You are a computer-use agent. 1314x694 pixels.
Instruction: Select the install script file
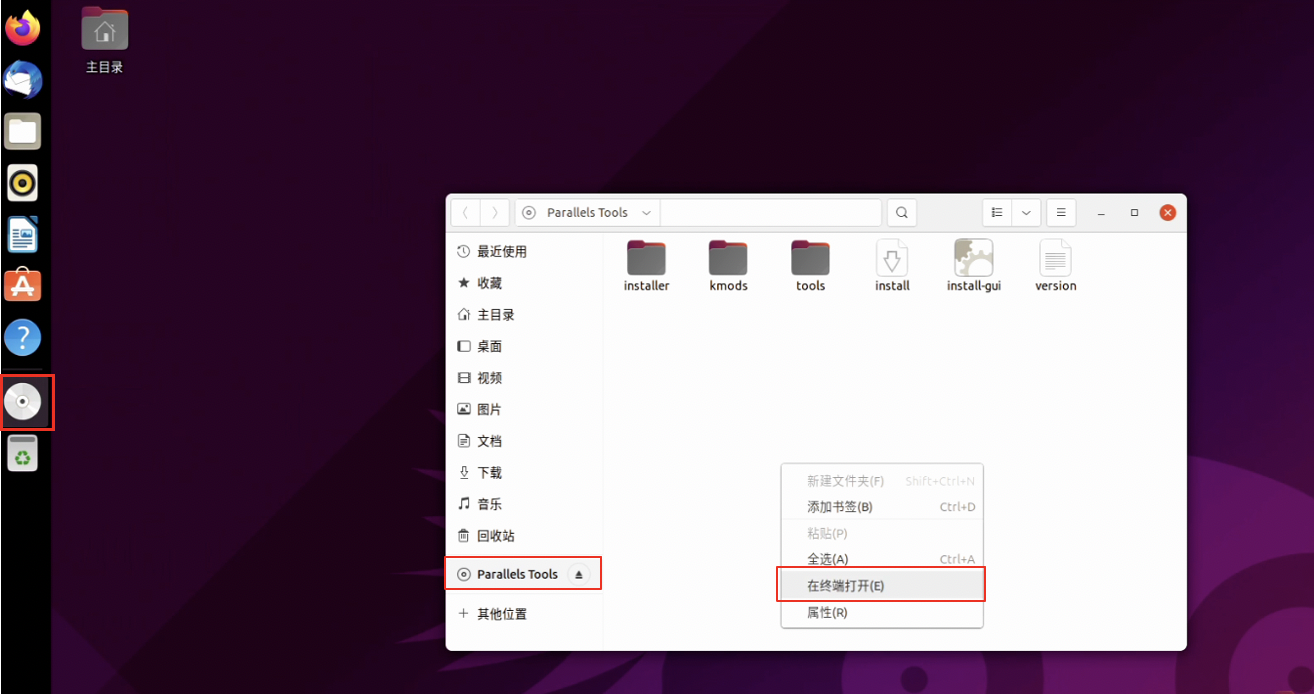pos(892,266)
